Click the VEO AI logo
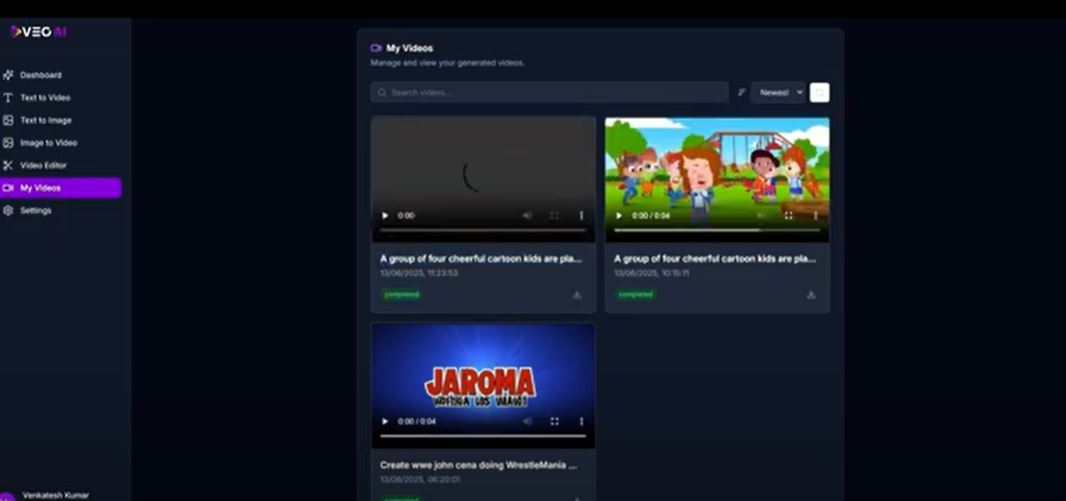The height and width of the screenshot is (501, 1066). click(39, 31)
